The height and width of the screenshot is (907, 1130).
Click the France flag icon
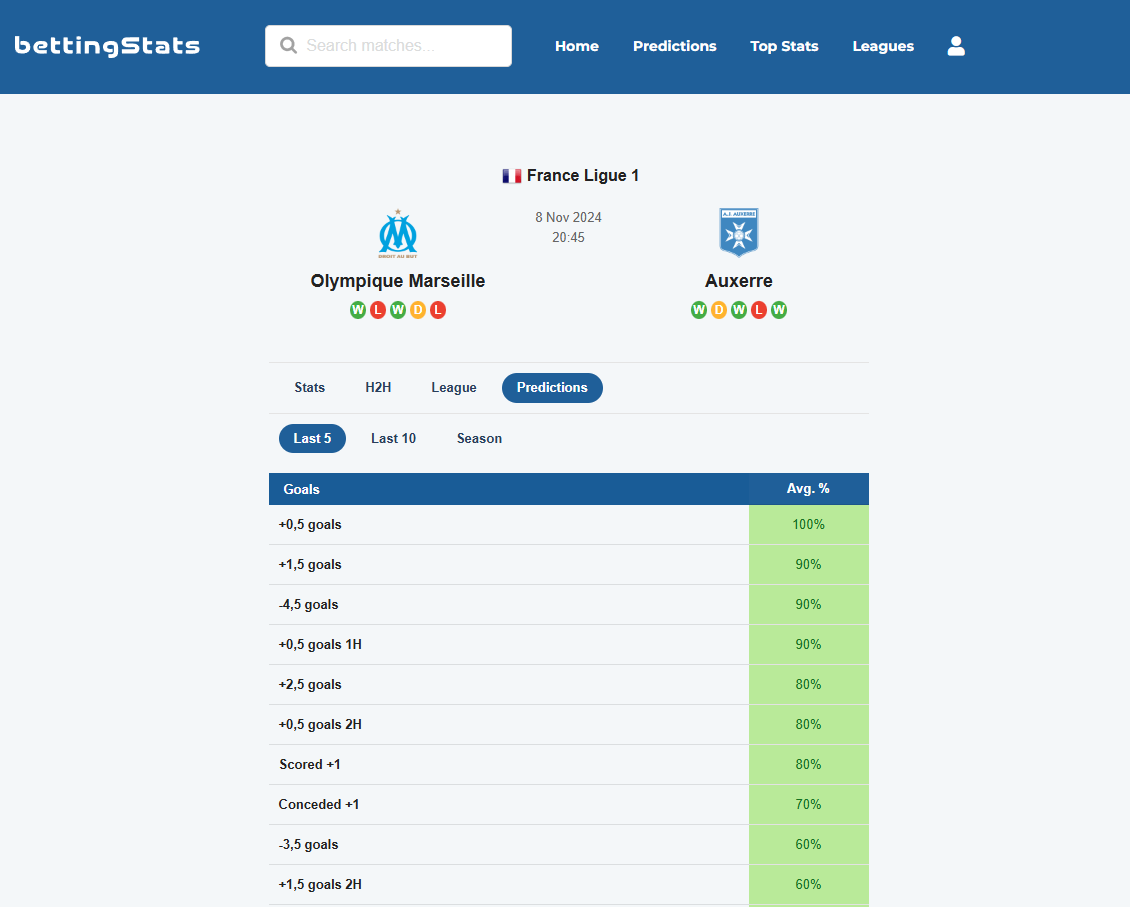pyautogui.click(x=512, y=176)
